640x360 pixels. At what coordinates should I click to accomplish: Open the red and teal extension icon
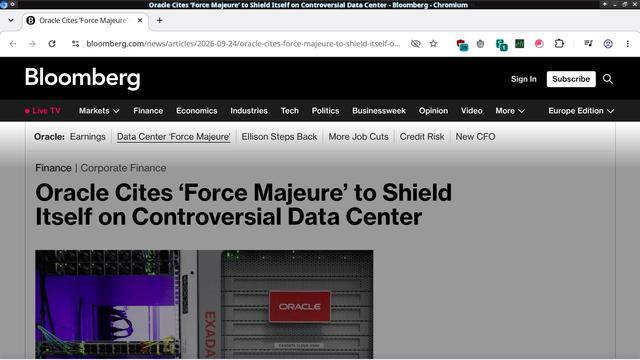(x=462, y=44)
